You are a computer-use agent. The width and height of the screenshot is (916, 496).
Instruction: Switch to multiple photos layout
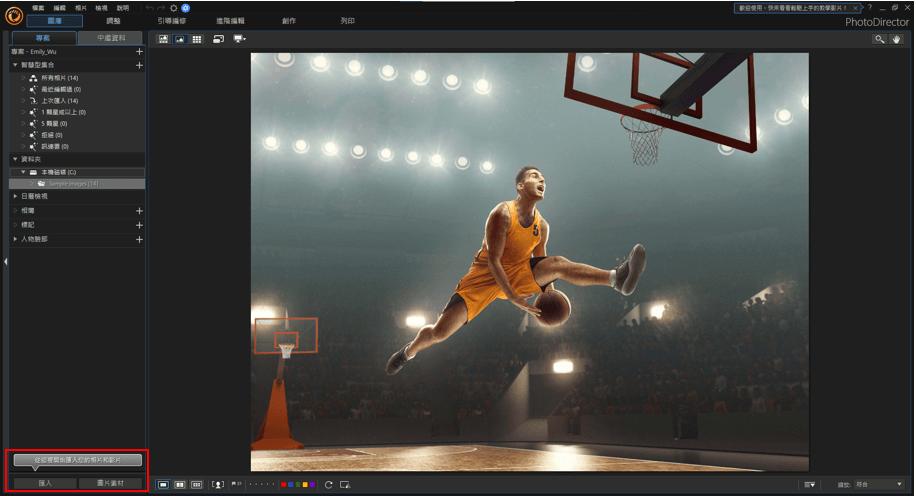coord(197,484)
